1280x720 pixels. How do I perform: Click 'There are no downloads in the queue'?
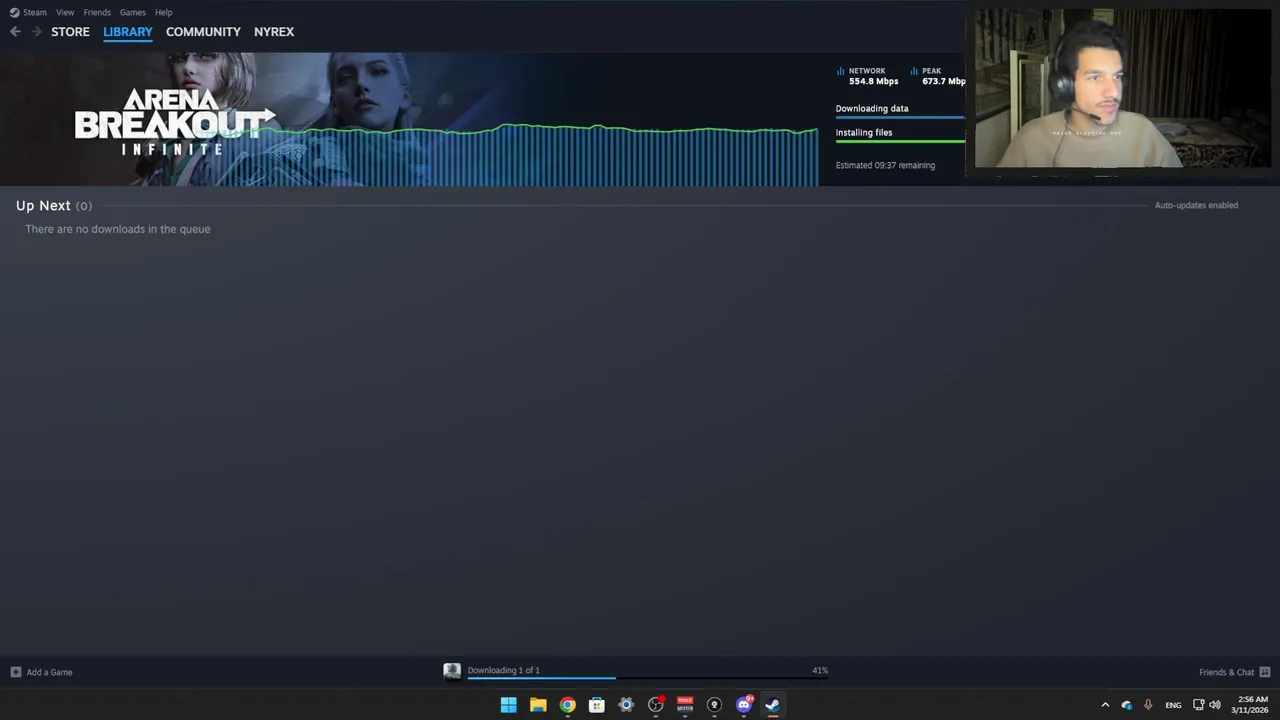click(x=118, y=229)
